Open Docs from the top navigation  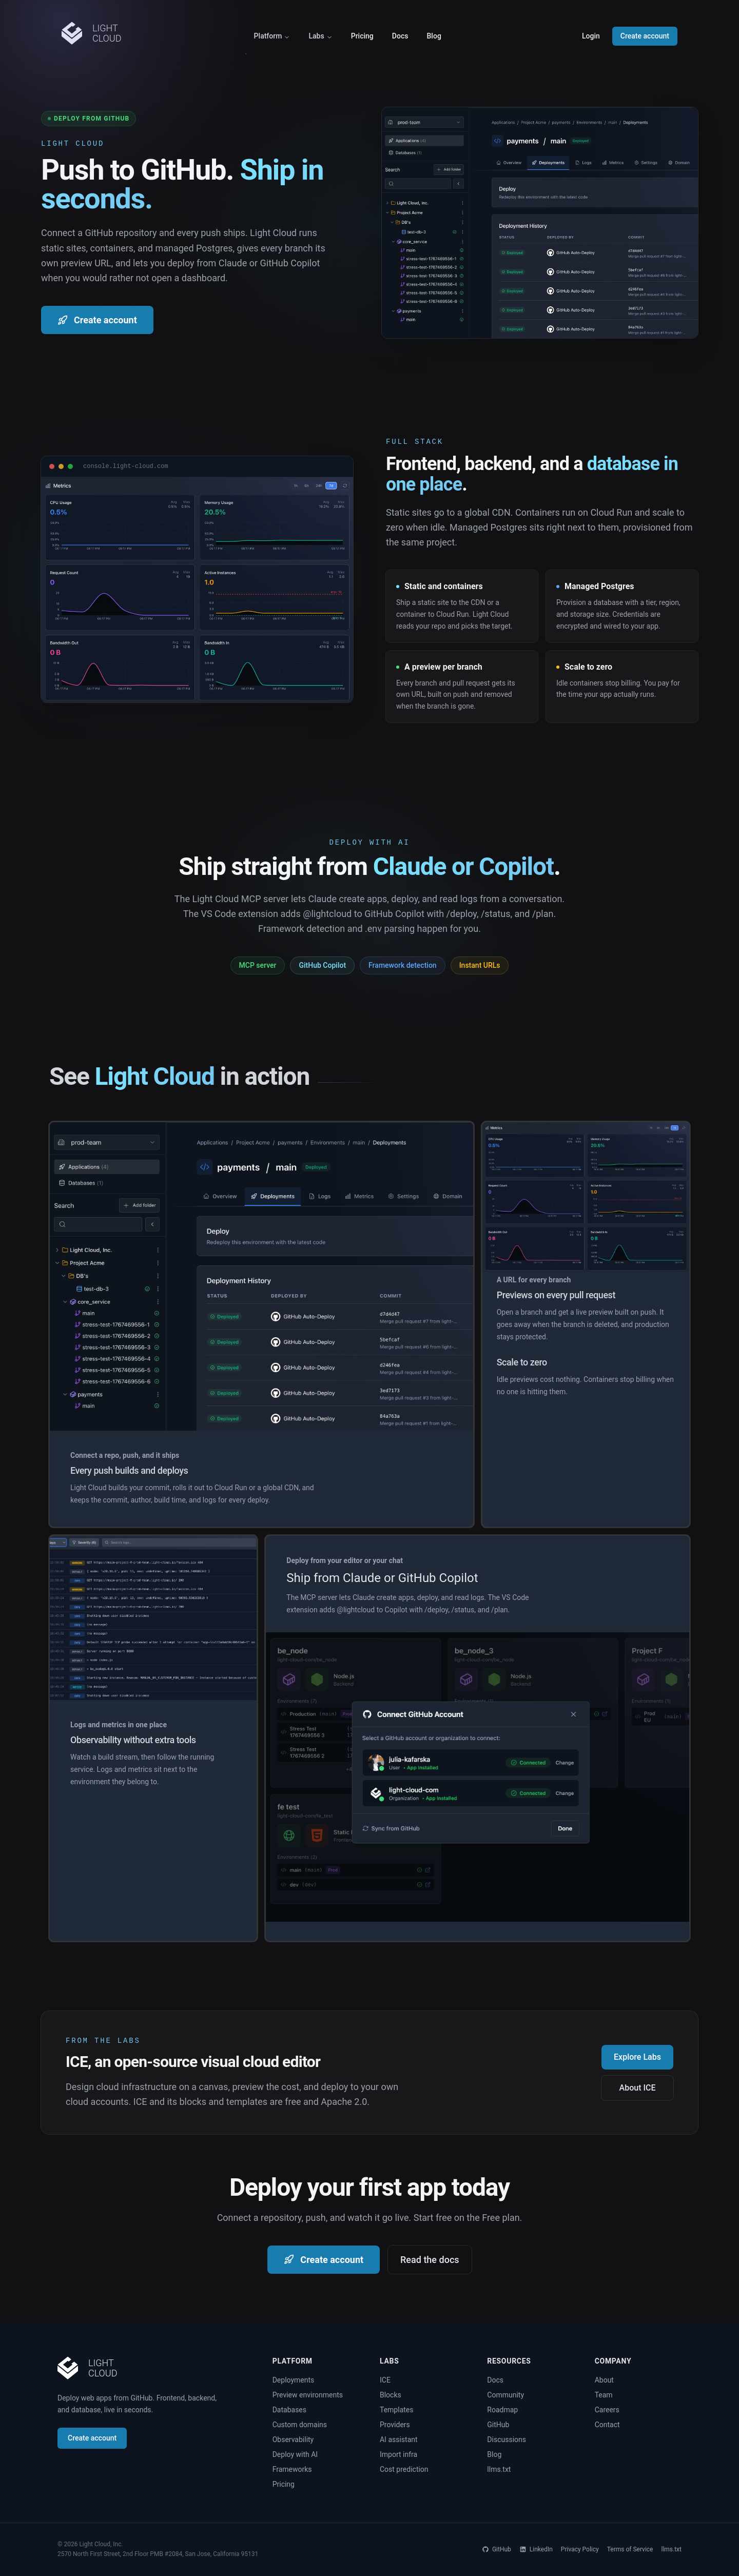(x=400, y=36)
